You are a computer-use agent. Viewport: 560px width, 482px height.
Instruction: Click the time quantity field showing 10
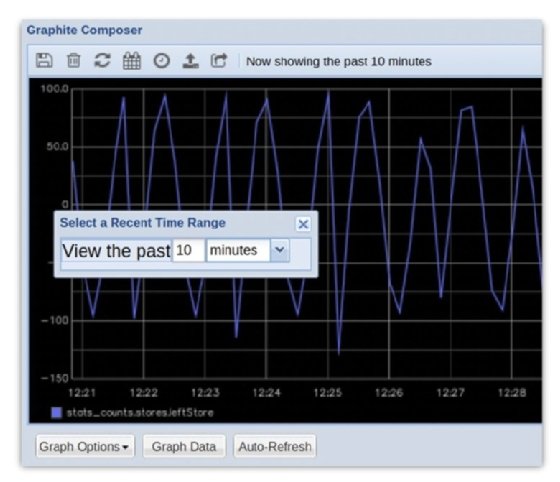tap(188, 250)
